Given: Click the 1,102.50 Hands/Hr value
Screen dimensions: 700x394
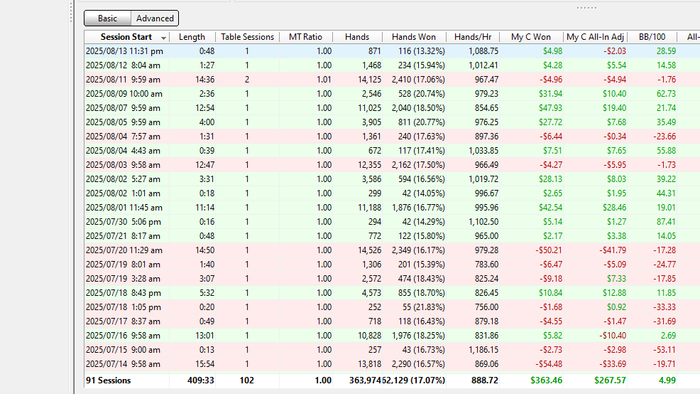Looking at the screenshot, I should [x=483, y=223].
